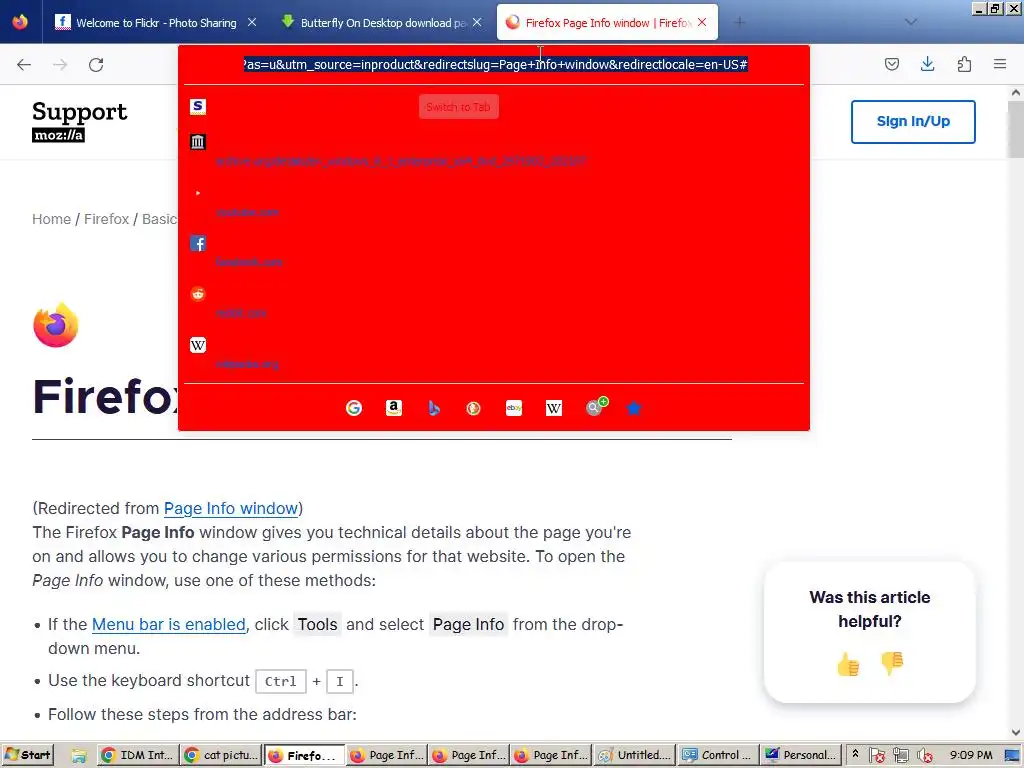The width and height of the screenshot is (1024, 768).
Task: Select the Firefox Page Info window tab
Action: click(x=608, y=22)
